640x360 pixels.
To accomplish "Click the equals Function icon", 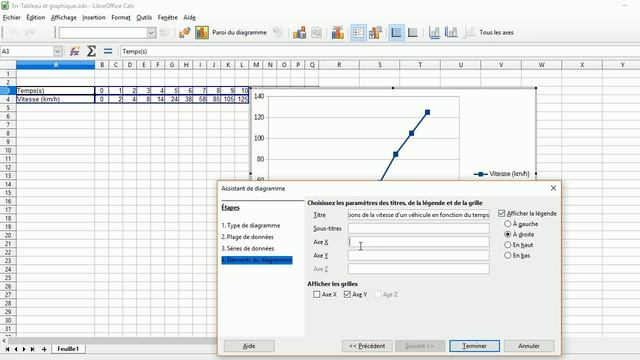I will [108, 51].
